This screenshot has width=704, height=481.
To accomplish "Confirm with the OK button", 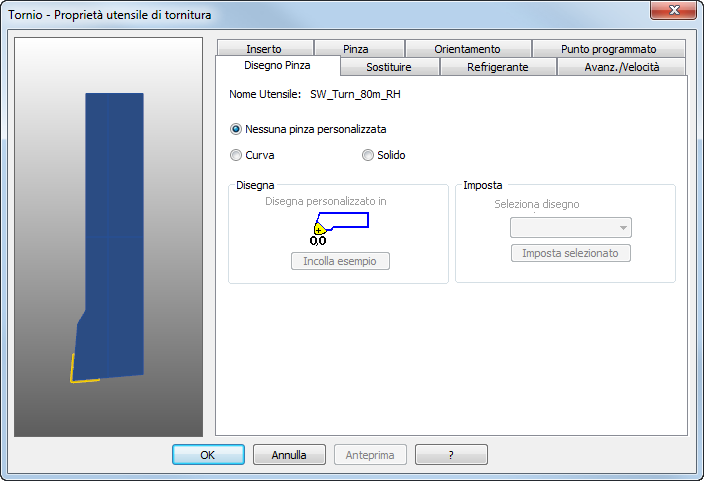I will point(208,455).
